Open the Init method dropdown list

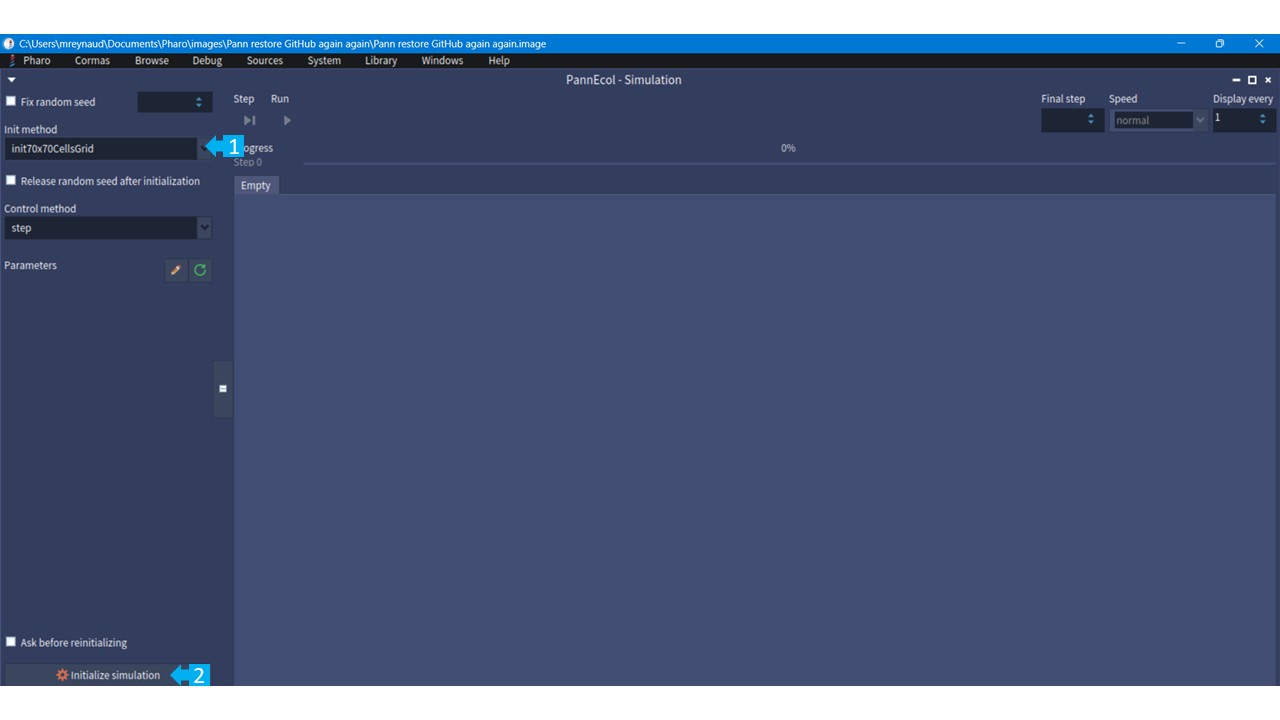point(204,148)
